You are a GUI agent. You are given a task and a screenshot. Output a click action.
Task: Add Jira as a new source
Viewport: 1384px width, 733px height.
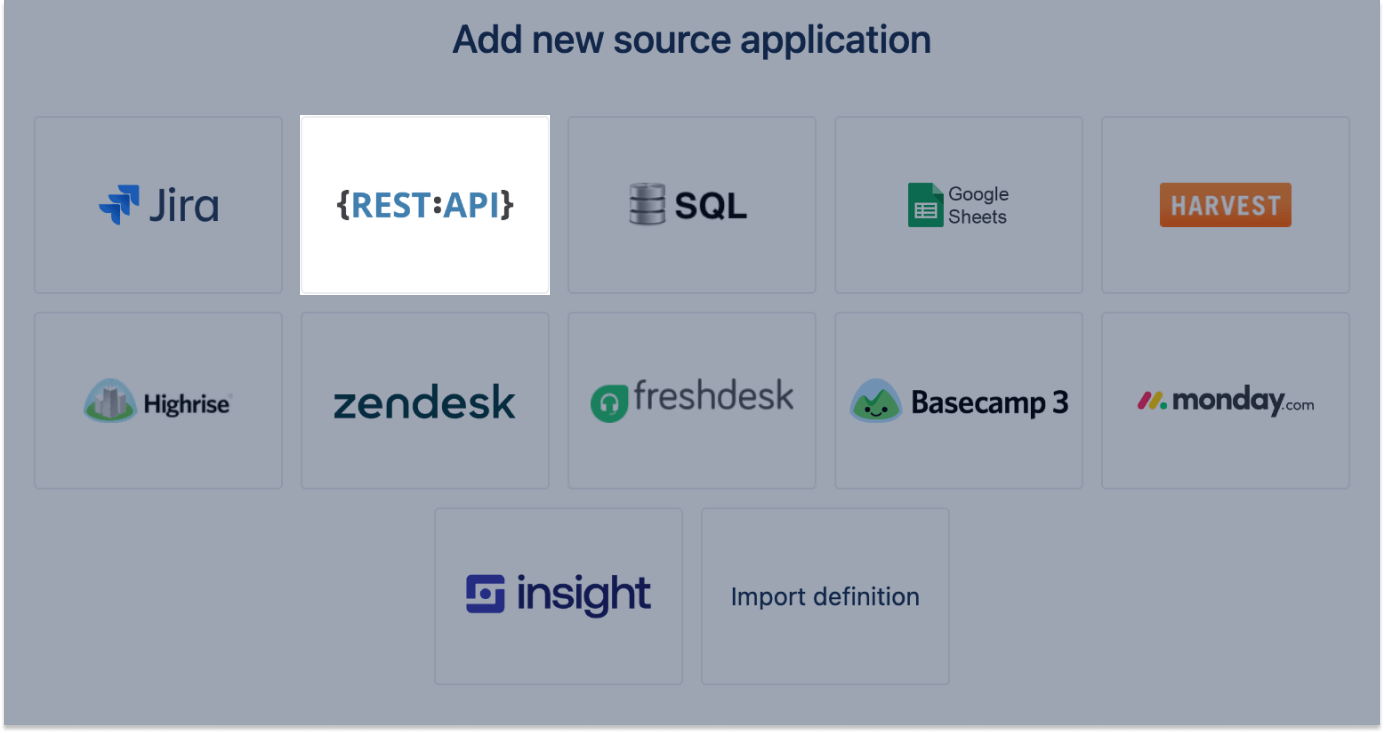(157, 204)
